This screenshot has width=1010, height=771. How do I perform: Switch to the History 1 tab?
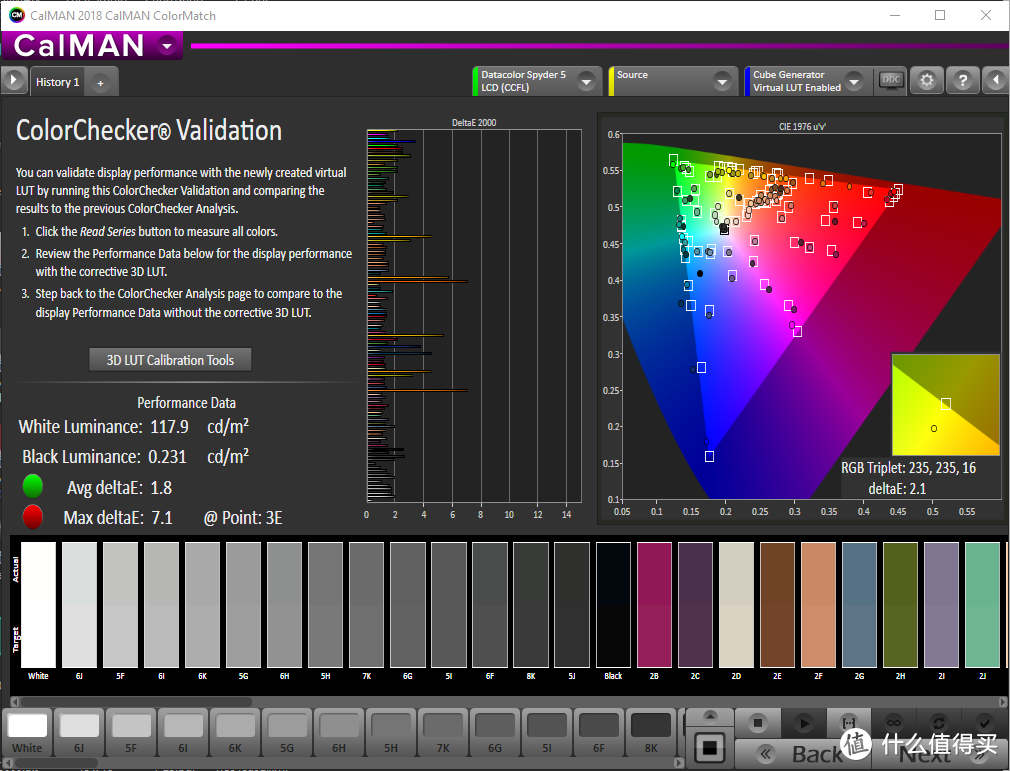(x=57, y=82)
